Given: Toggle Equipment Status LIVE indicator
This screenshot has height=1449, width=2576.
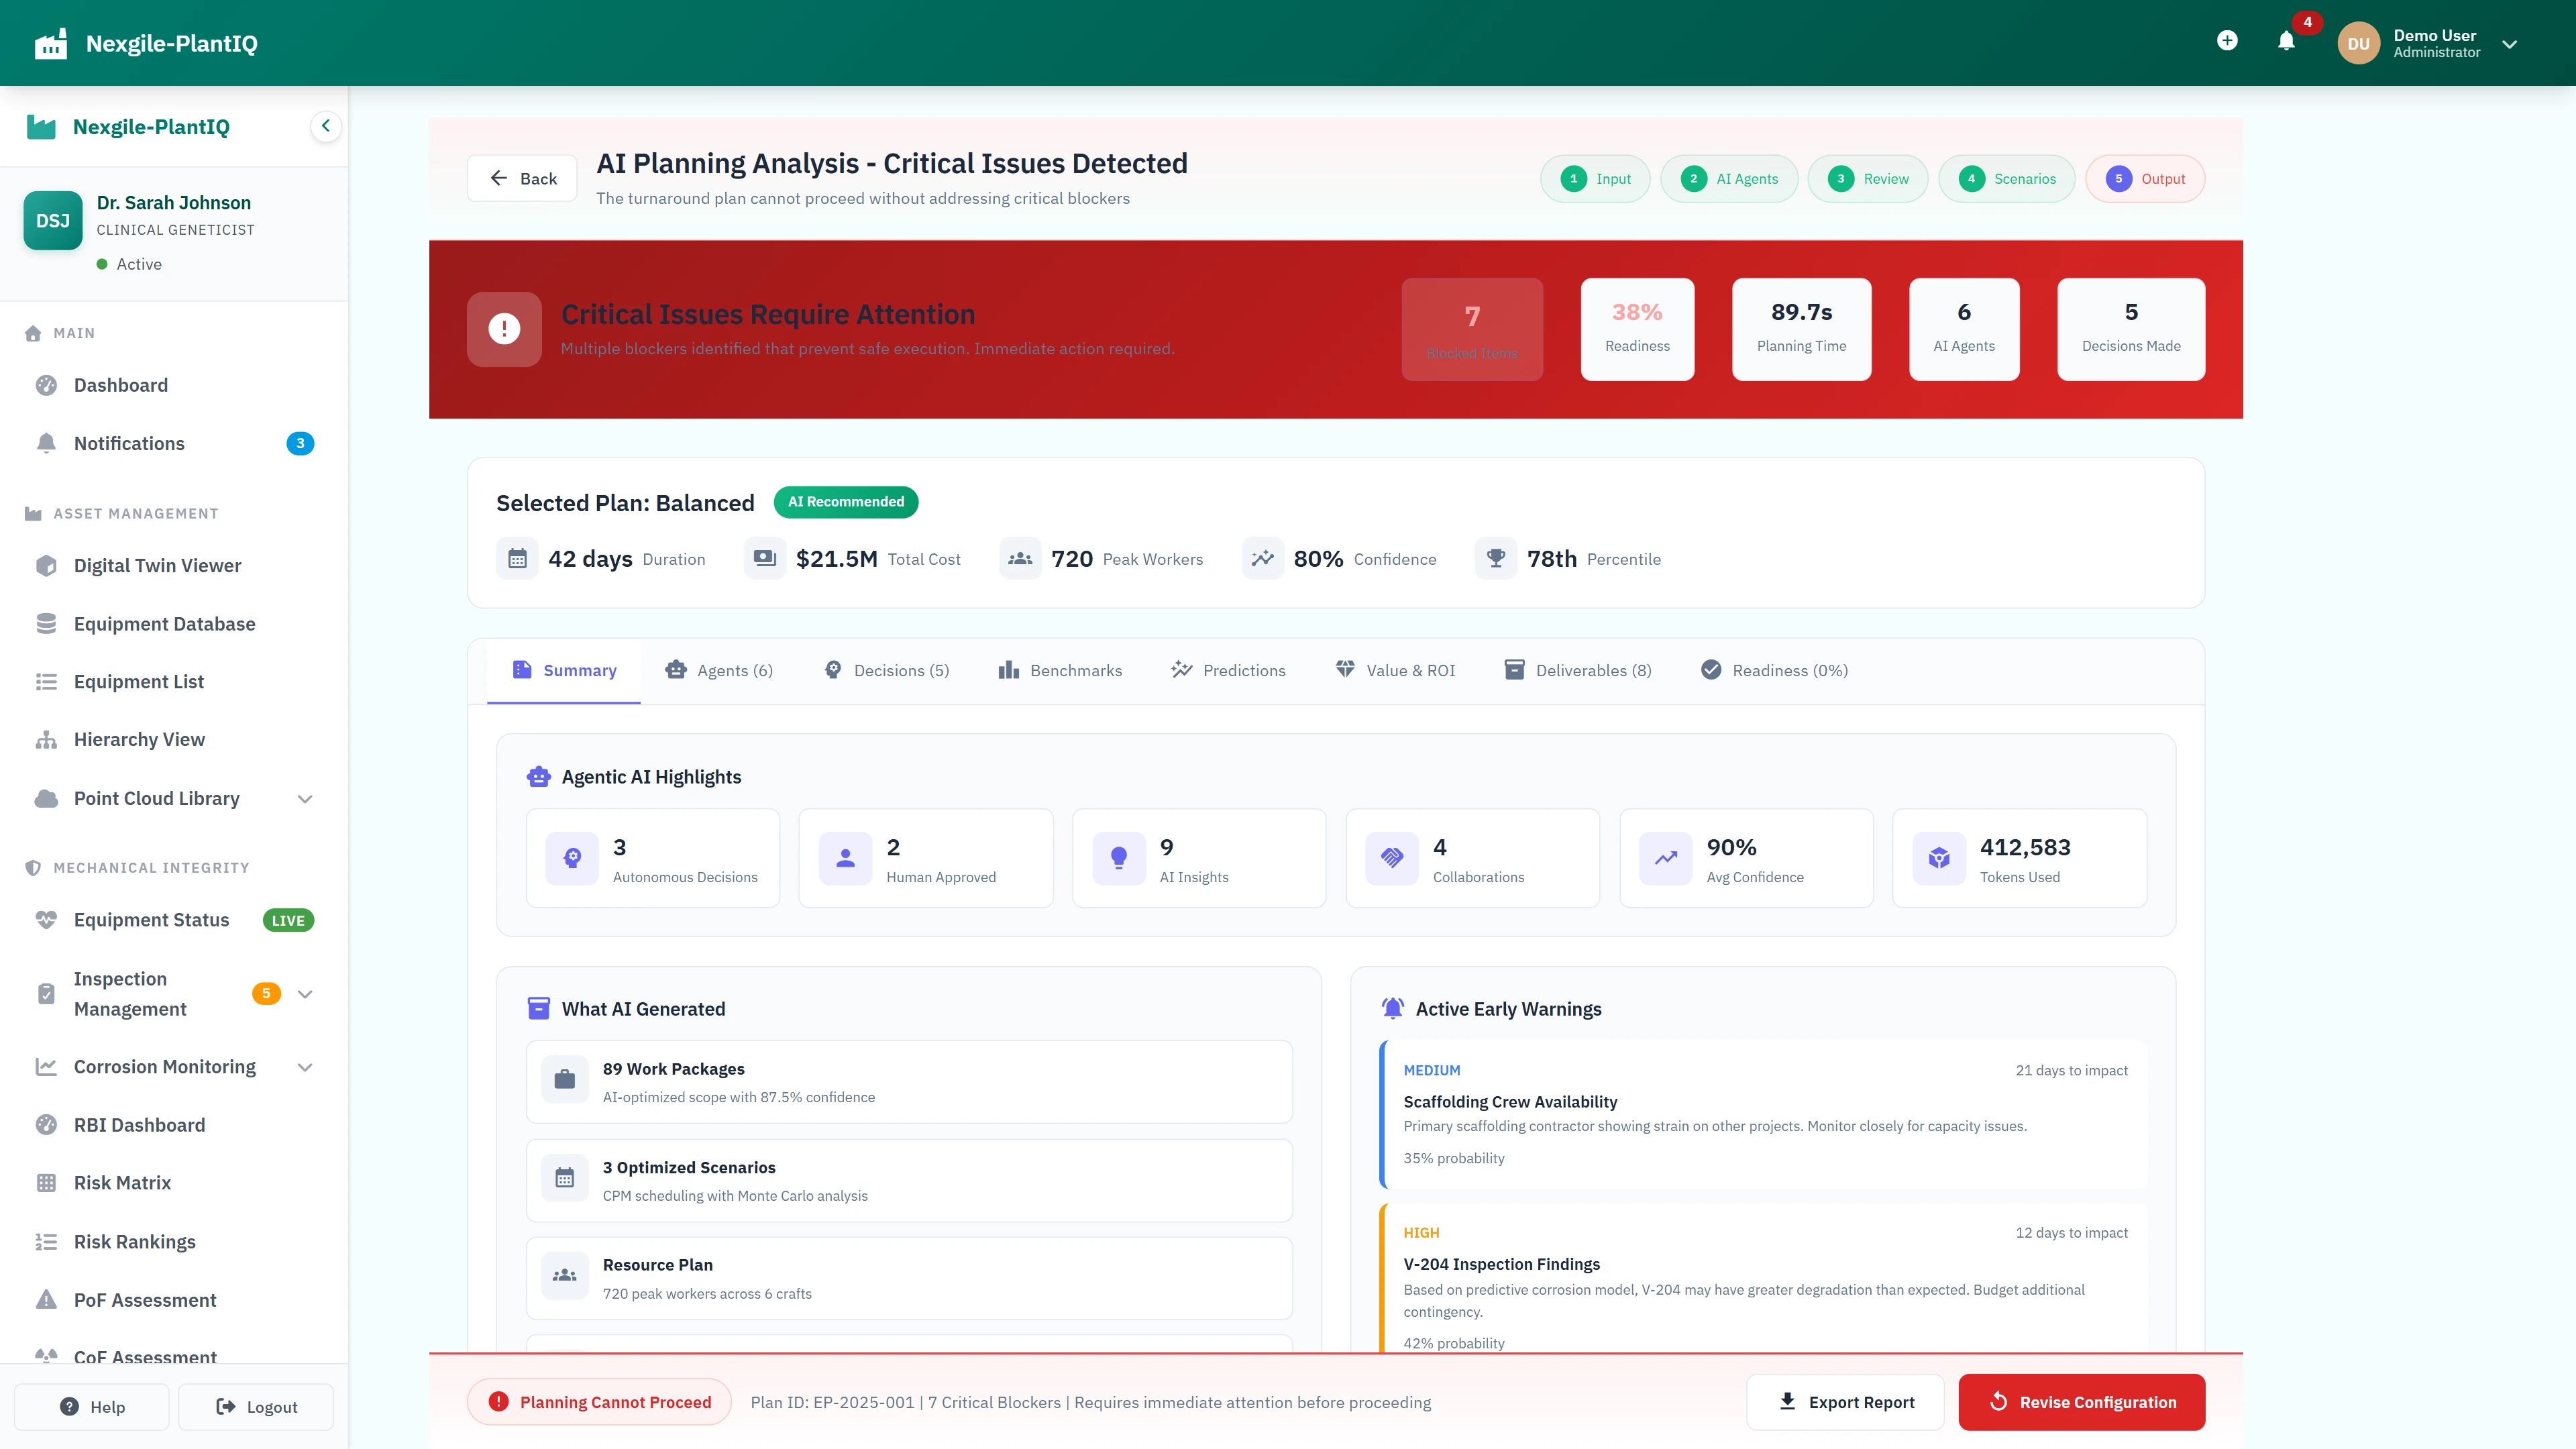Looking at the screenshot, I should 288,920.
